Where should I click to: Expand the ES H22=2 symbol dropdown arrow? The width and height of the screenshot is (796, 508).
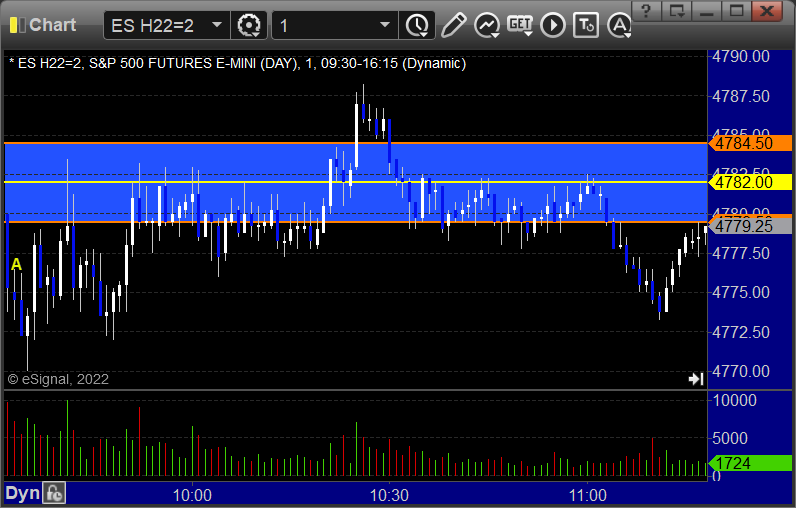click(217, 25)
